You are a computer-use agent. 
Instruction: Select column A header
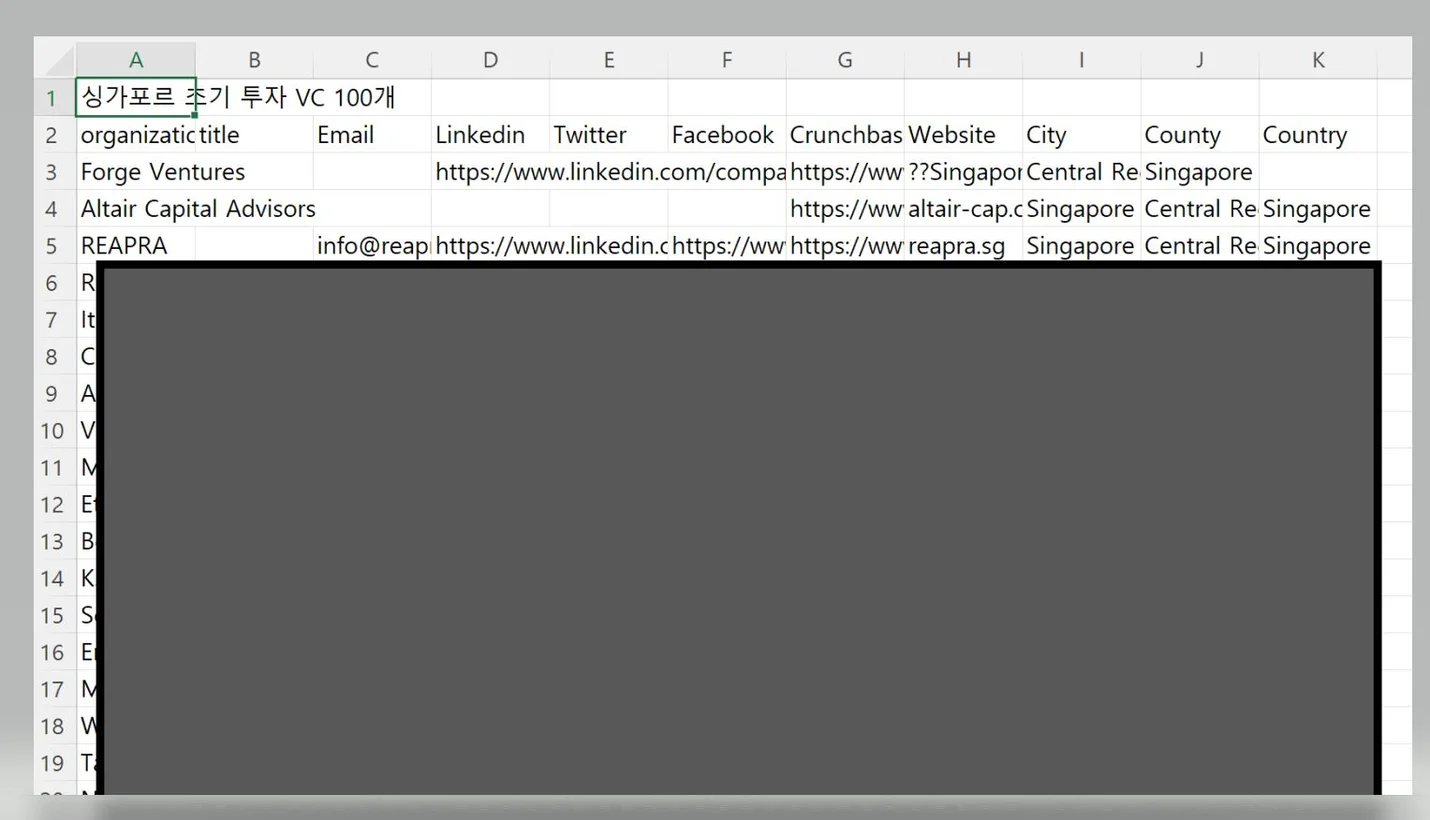point(136,60)
